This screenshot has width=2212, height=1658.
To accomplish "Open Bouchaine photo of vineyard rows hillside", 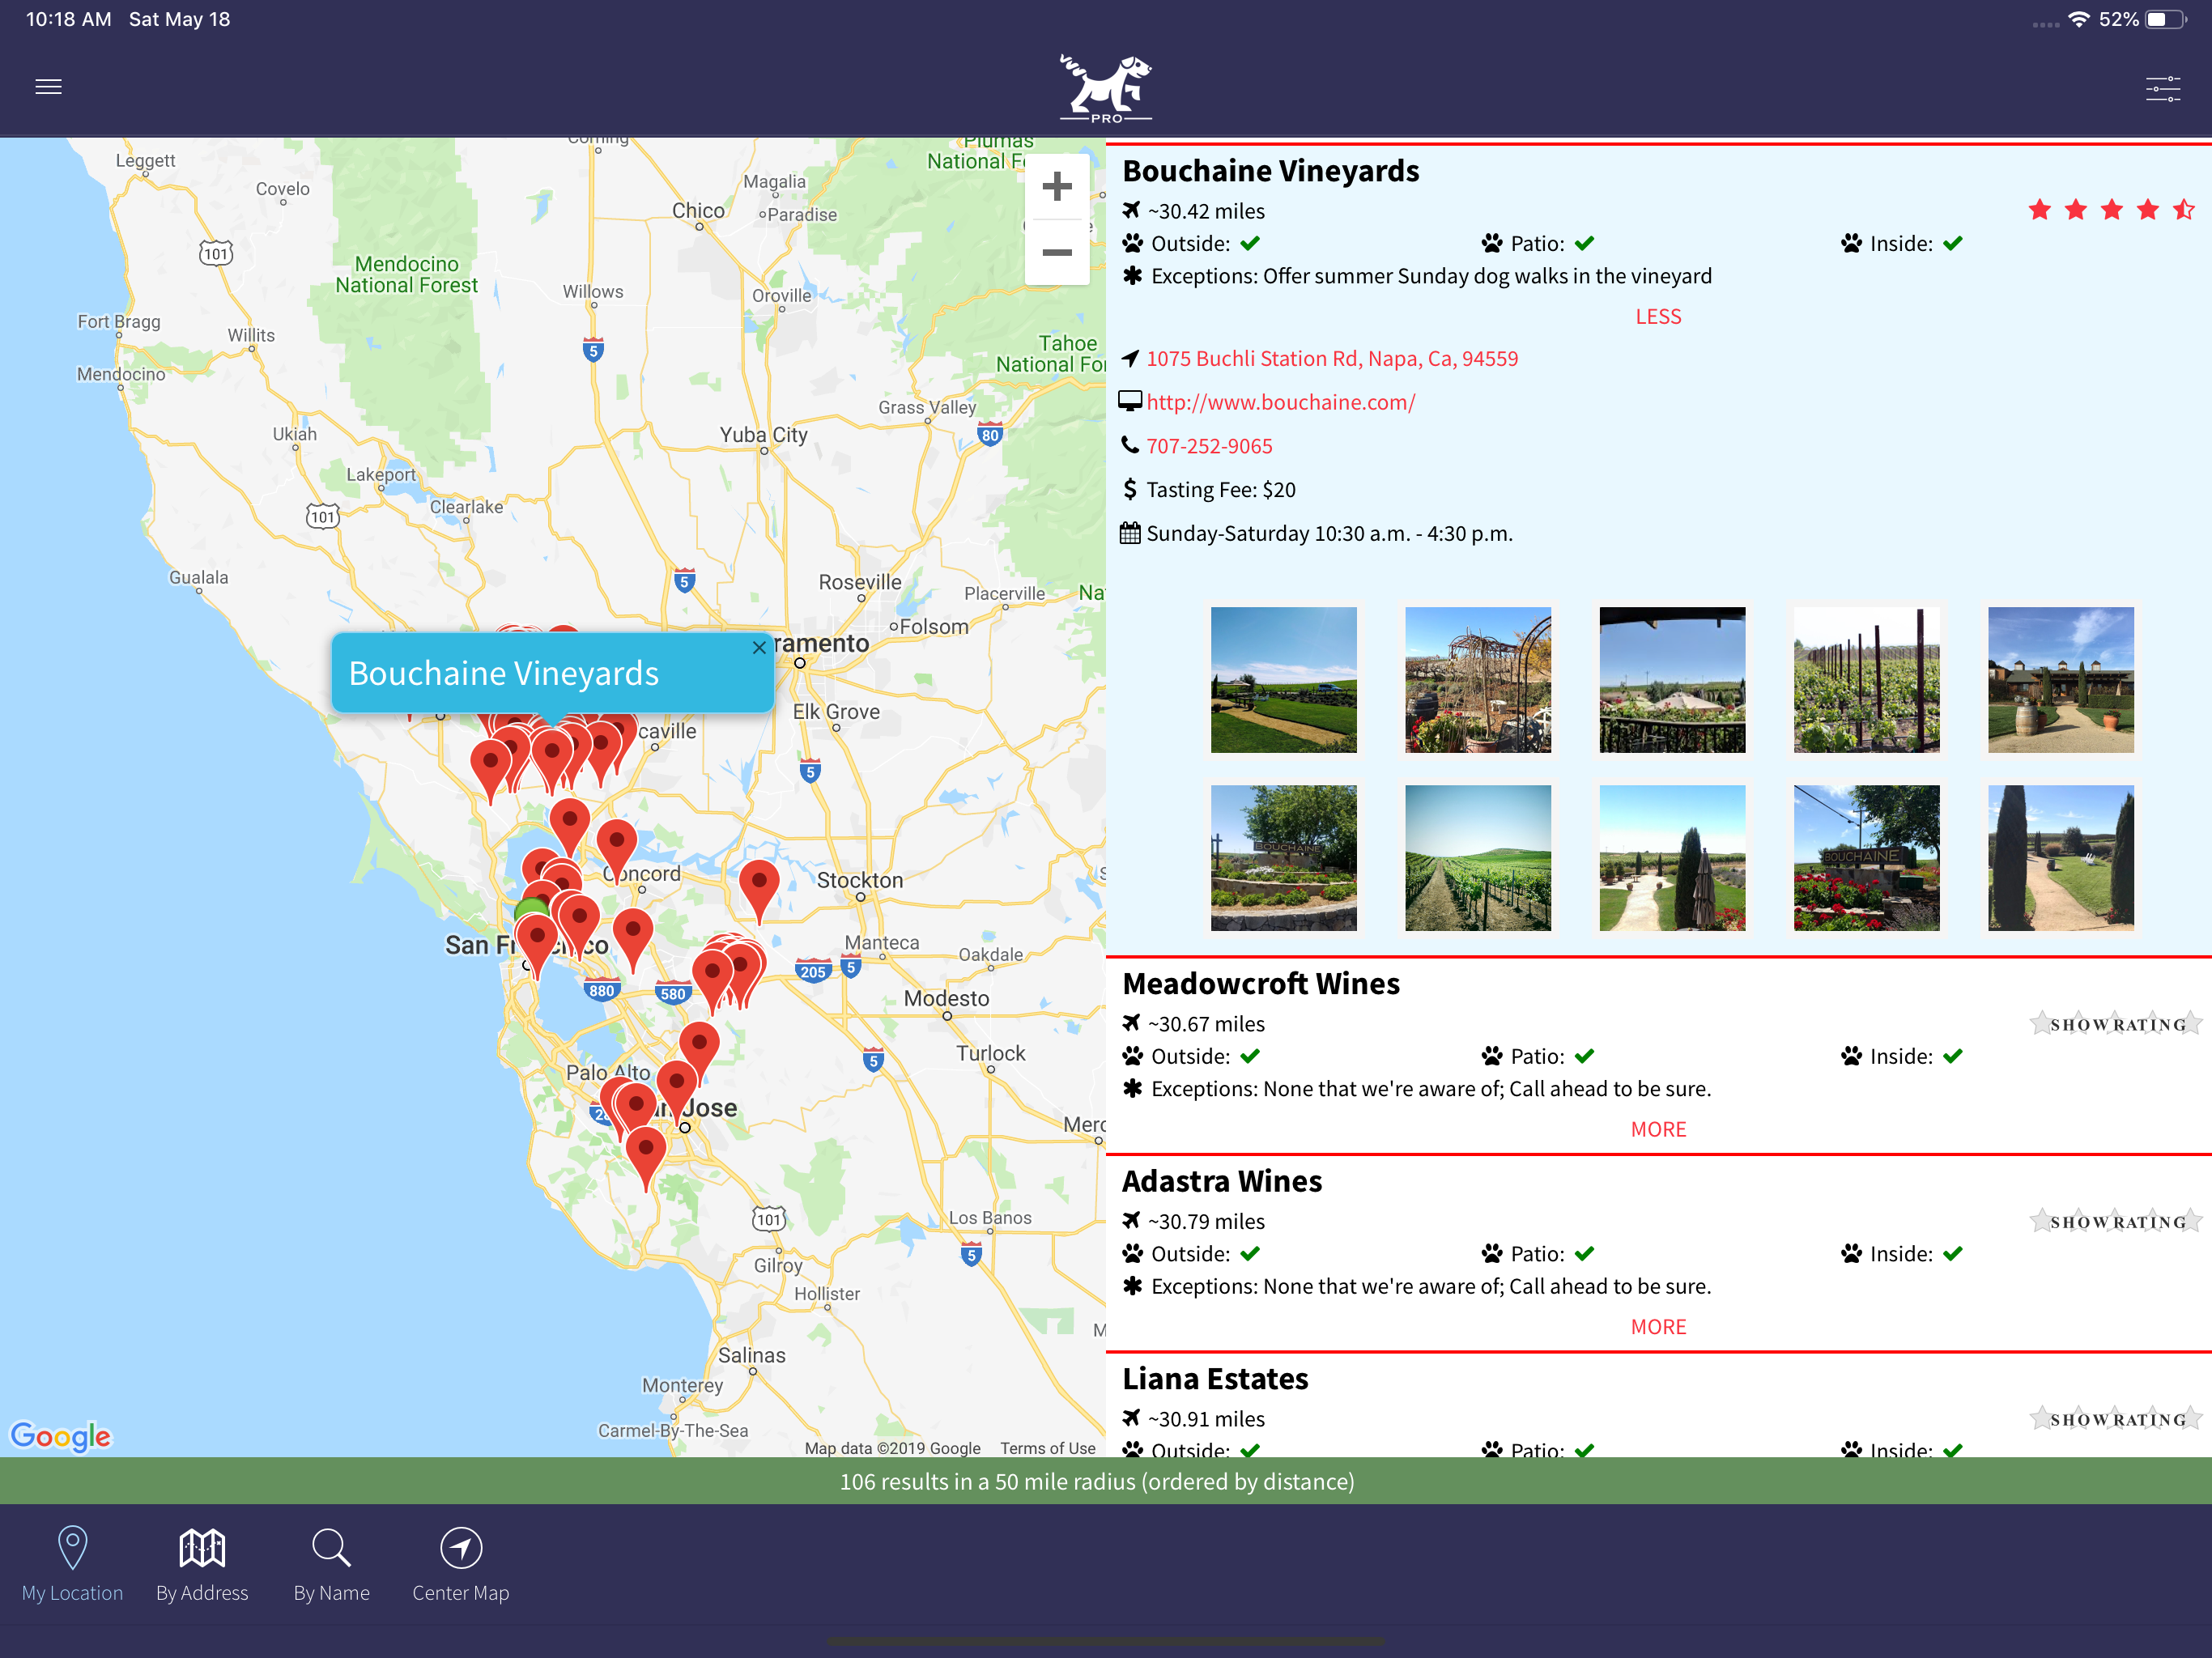I will (x=1478, y=858).
